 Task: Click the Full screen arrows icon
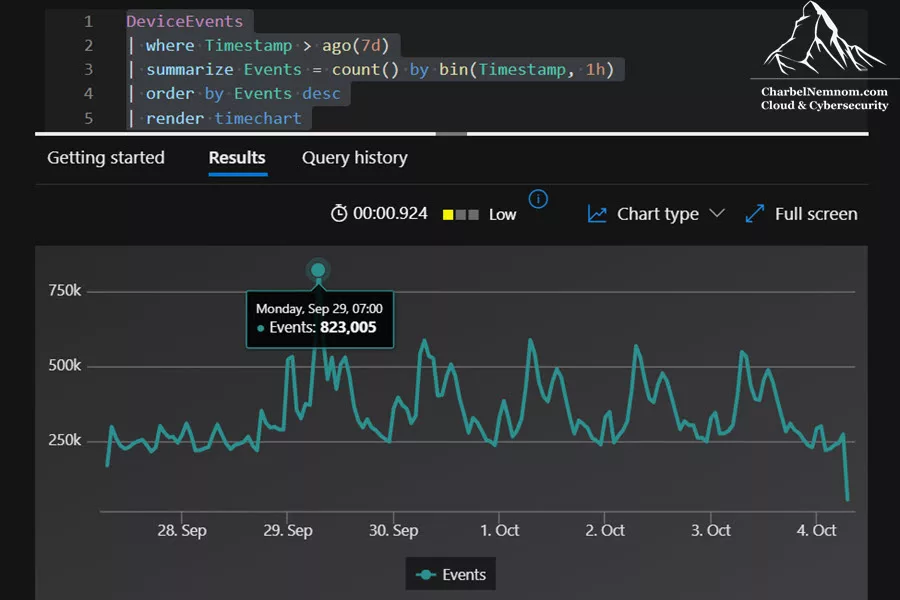point(754,214)
